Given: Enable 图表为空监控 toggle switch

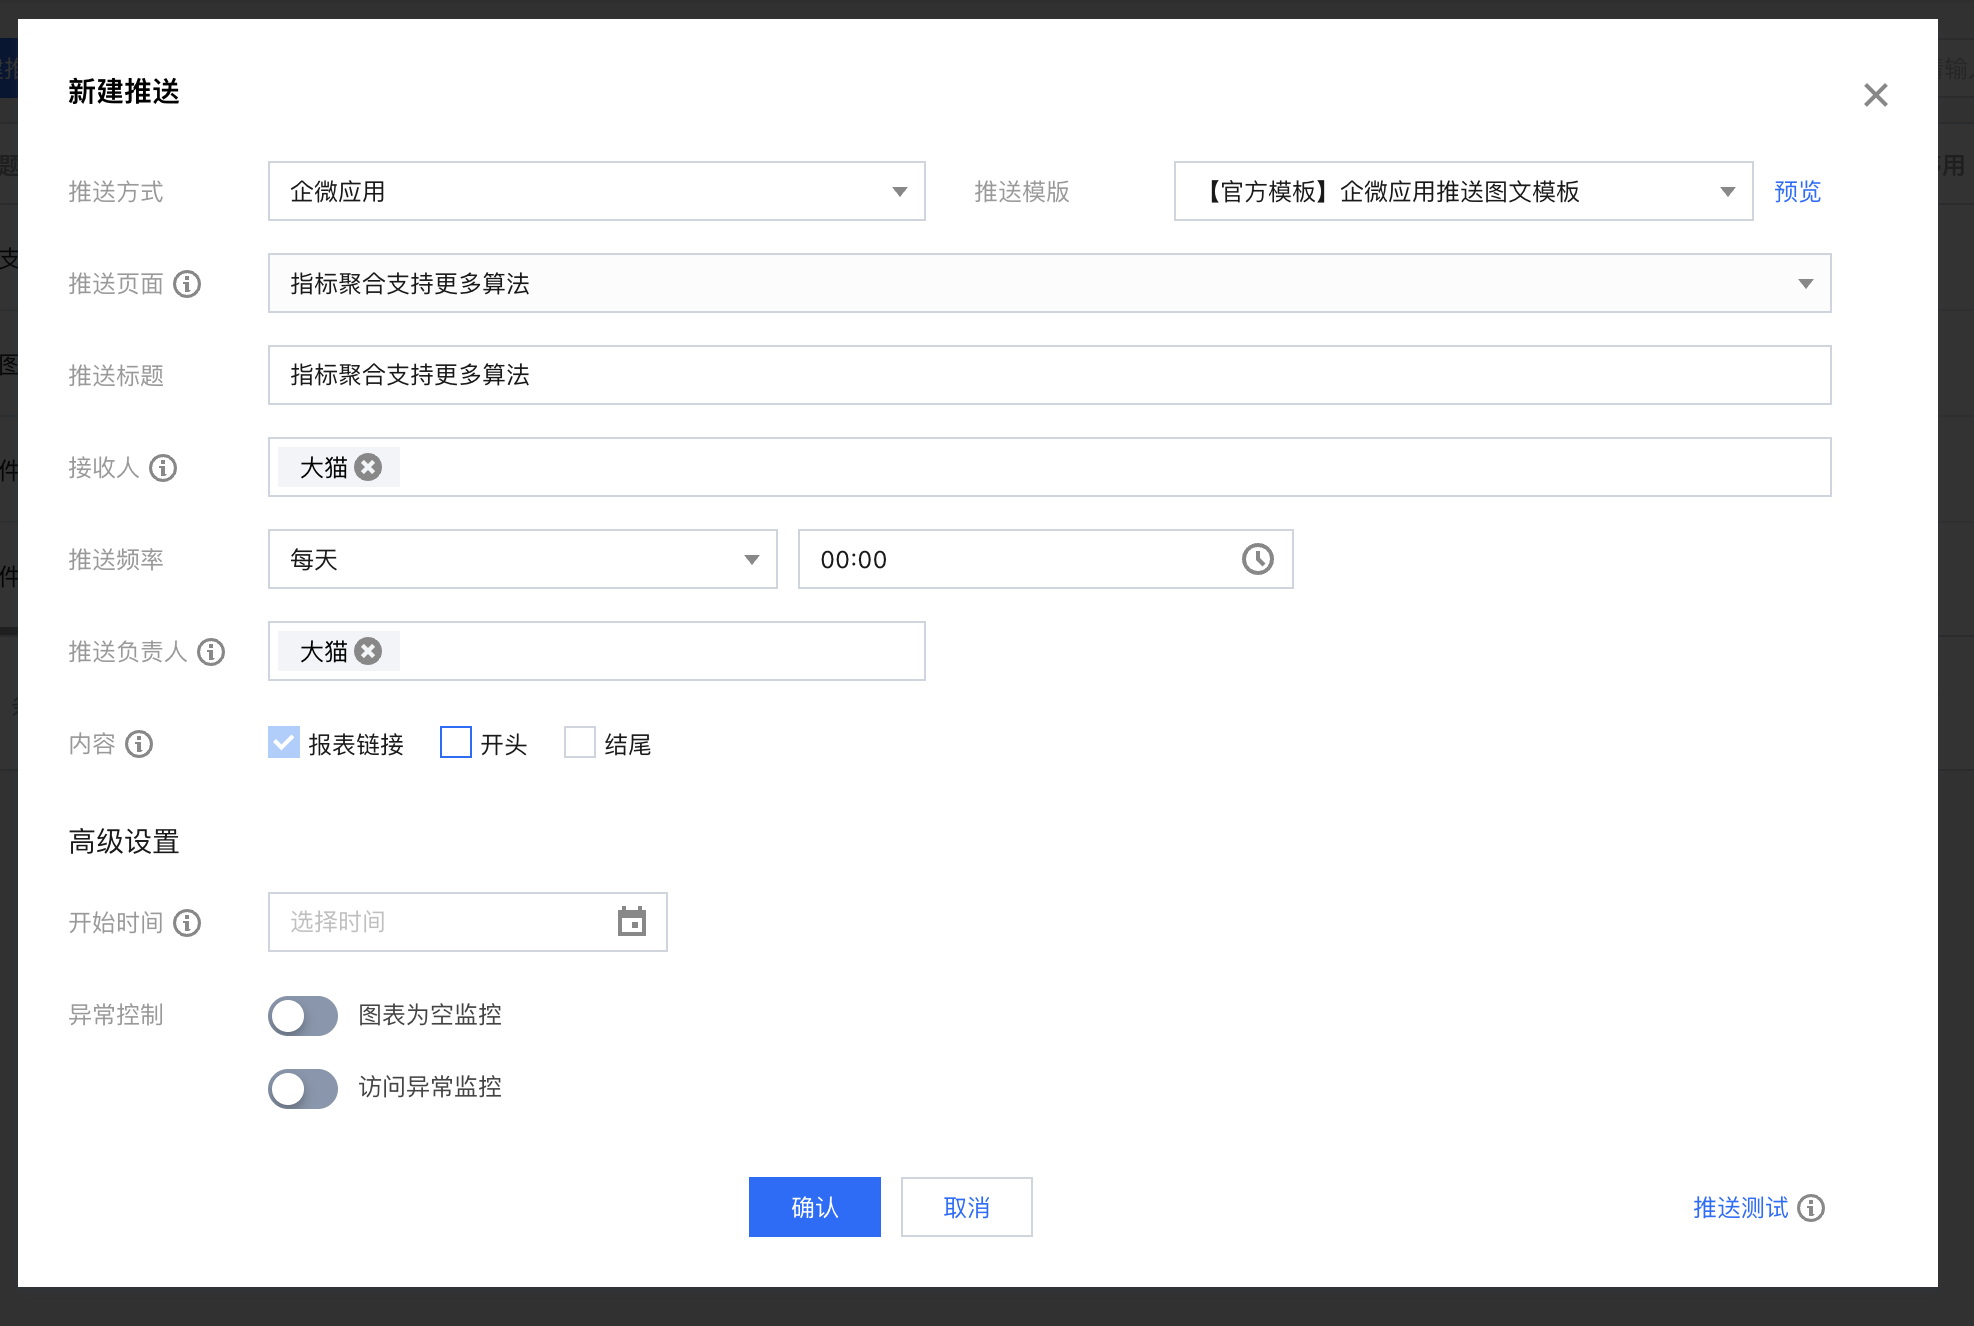Looking at the screenshot, I should (x=303, y=1016).
